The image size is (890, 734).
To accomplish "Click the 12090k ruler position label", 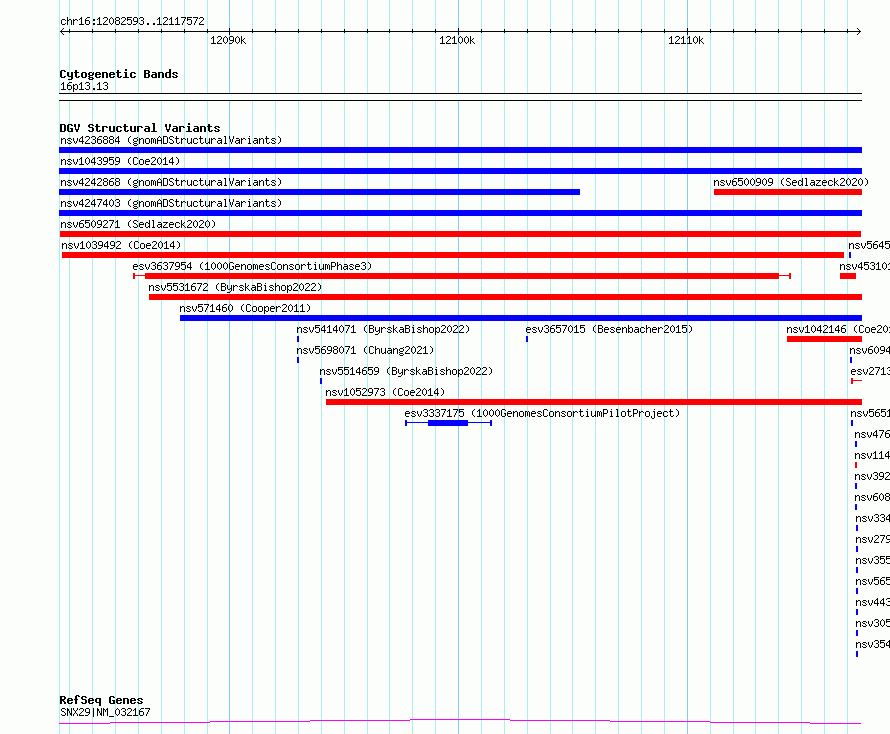I will (x=228, y=40).
